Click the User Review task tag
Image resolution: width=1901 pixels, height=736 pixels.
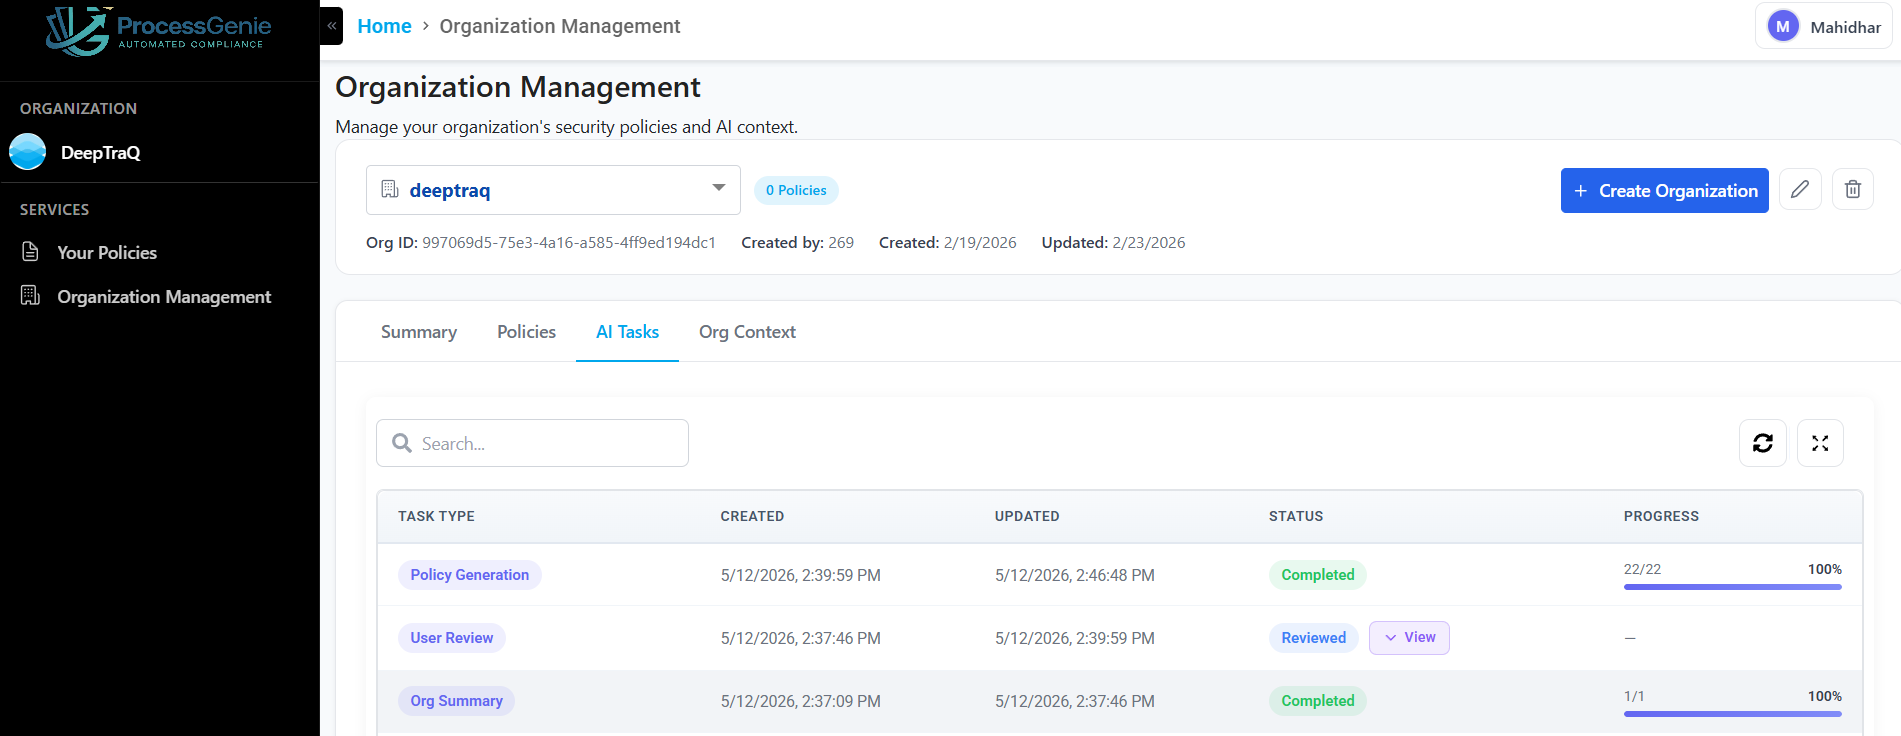[452, 638]
